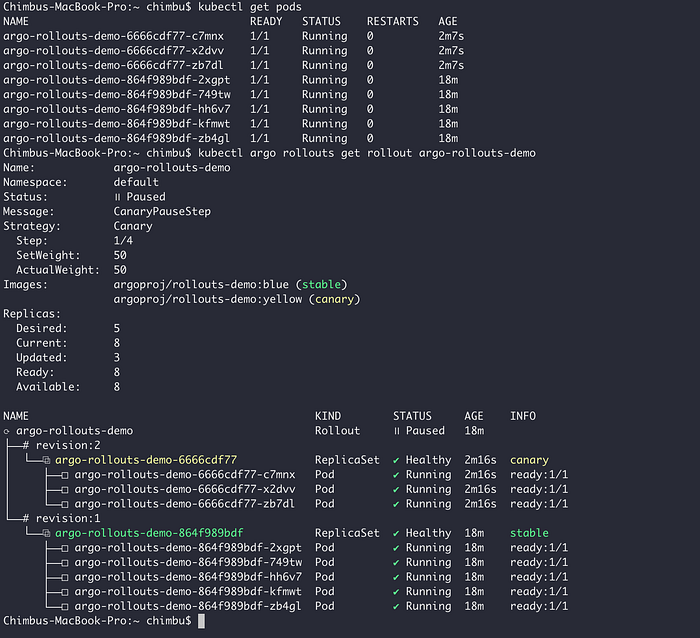Click the green checkmark next to canary Healthy
Viewport: 700px width, 638px height.
tap(396, 460)
